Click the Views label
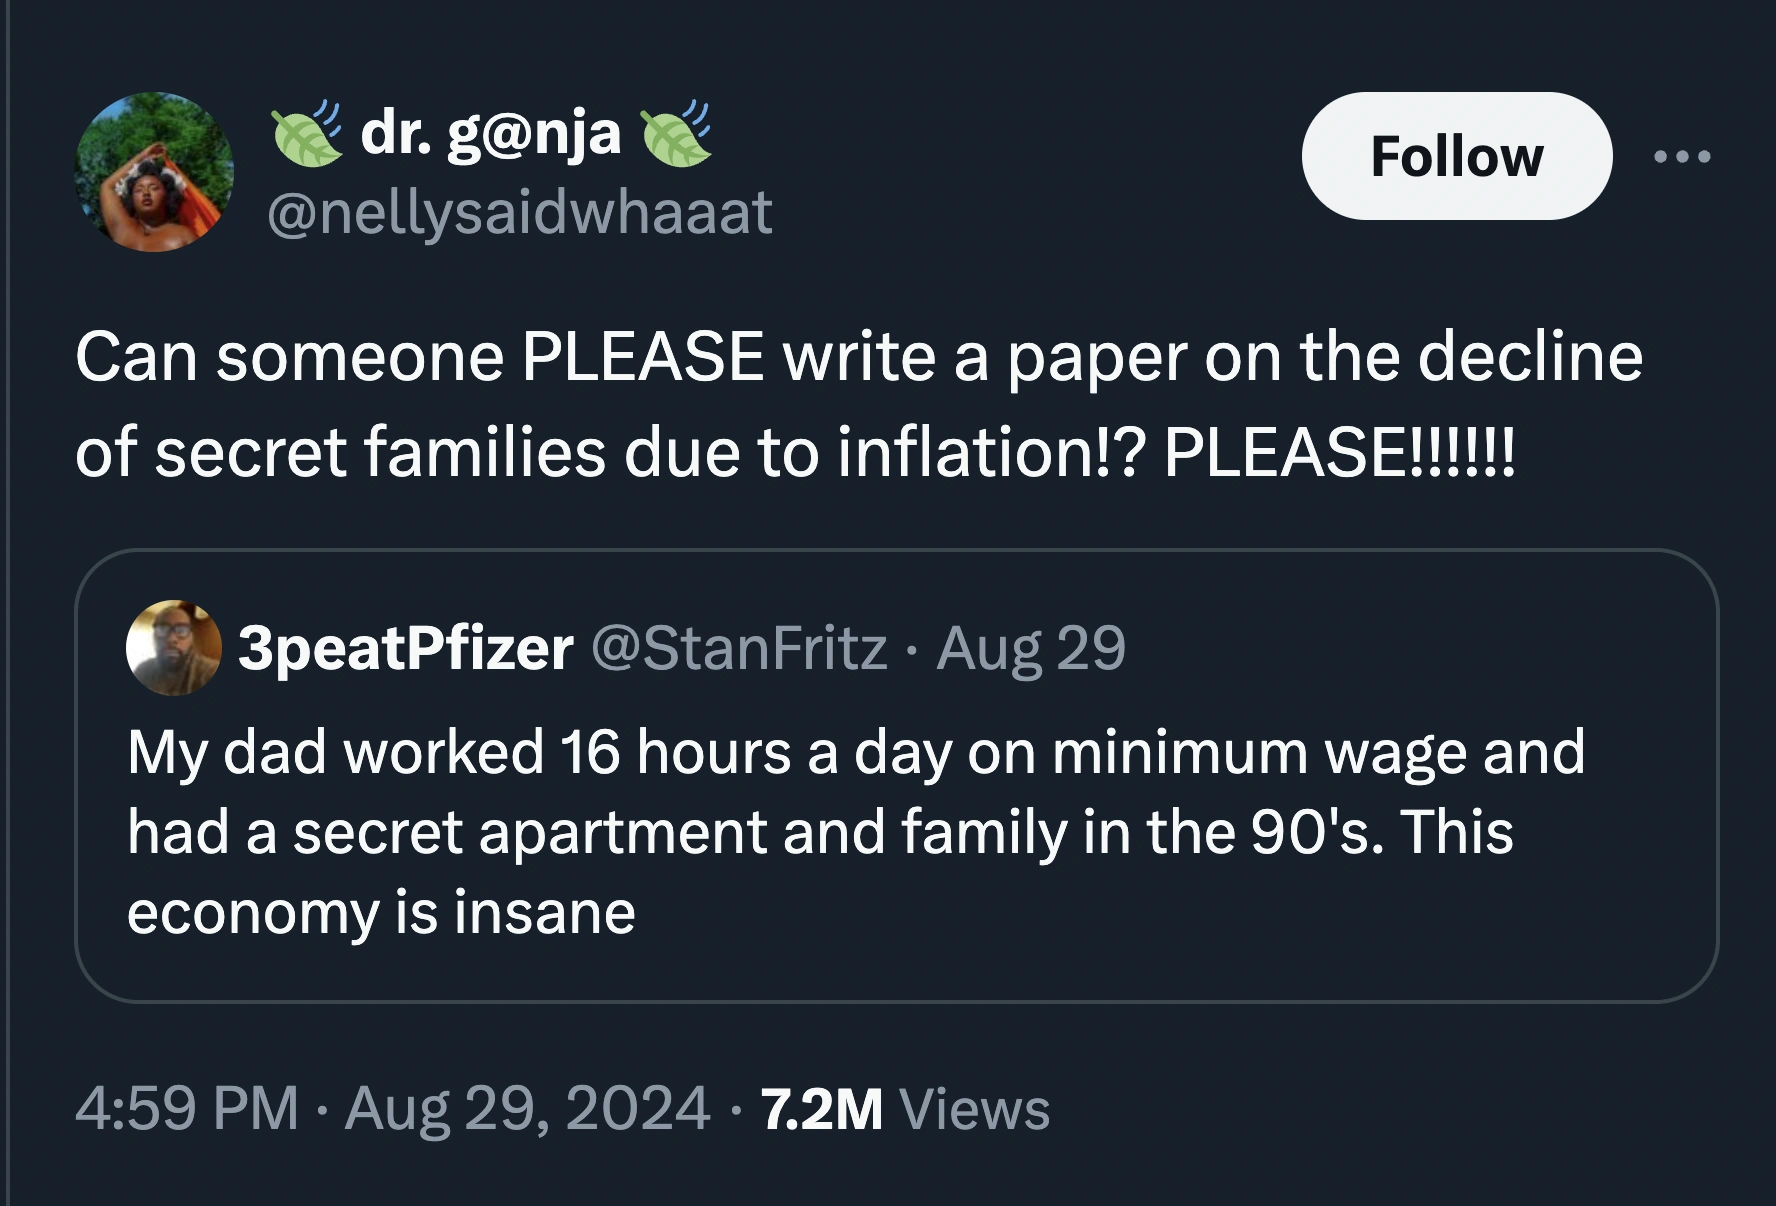Screen dimensions: 1776x1206 (974, 1108)
